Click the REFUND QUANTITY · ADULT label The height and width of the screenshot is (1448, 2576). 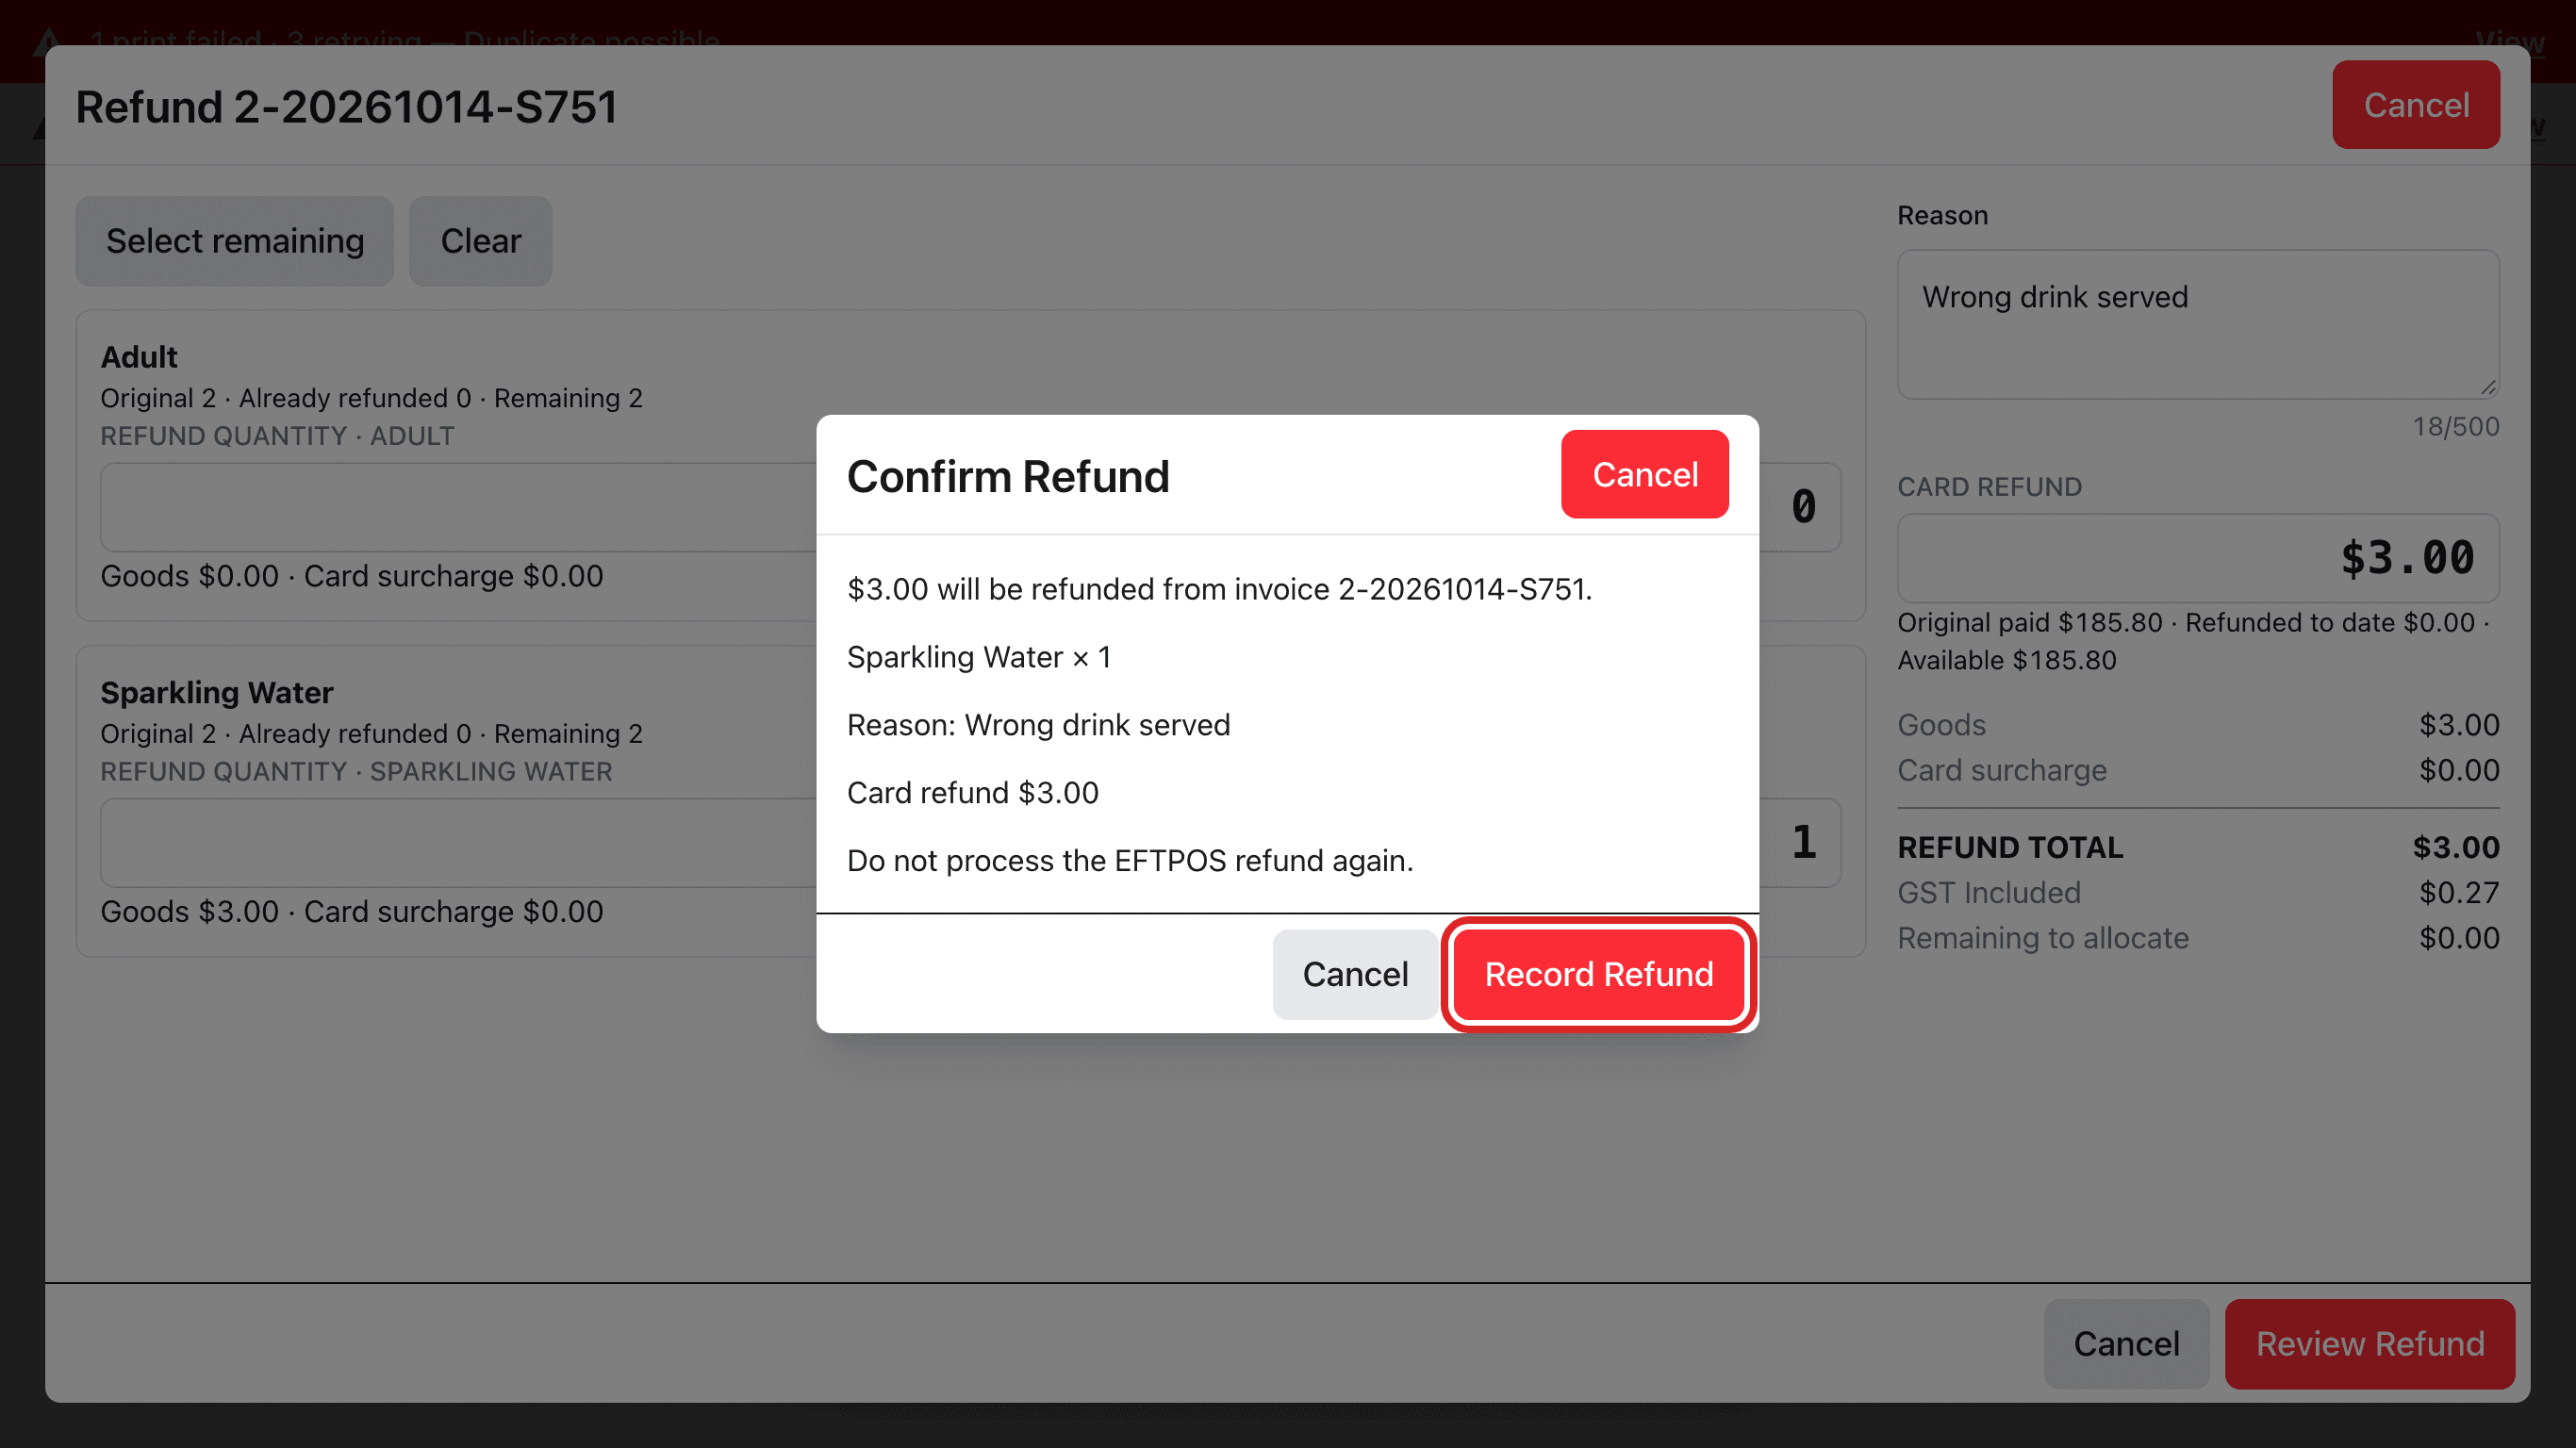(x=277, y=436)
